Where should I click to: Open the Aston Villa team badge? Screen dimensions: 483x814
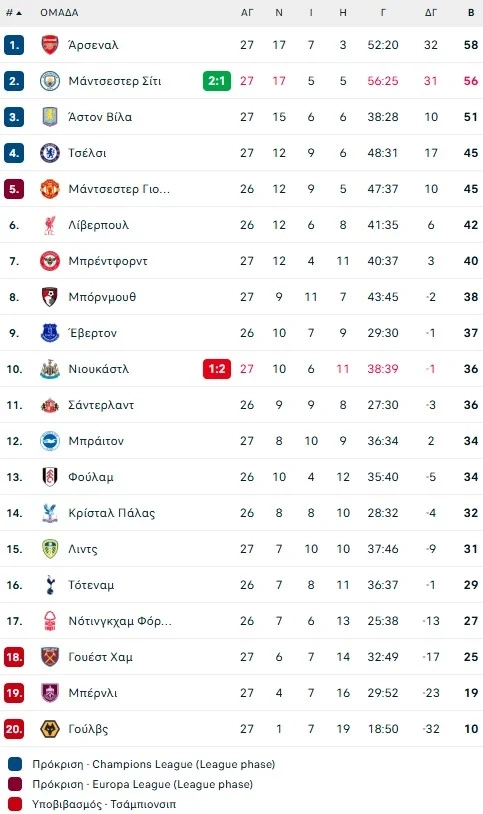click(50, 117)
